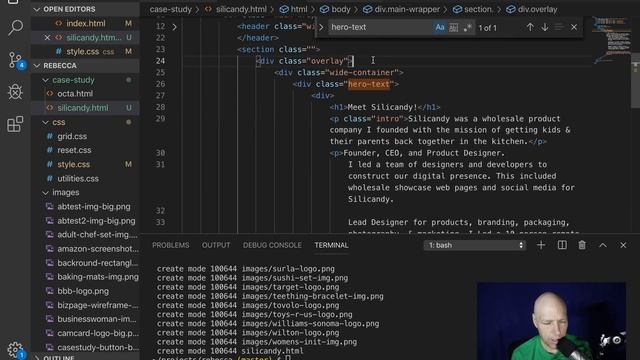Image resolution: width=640 pixels, height=360 pixels.
Task: Open the Extensions view
Action: point(15,124)
